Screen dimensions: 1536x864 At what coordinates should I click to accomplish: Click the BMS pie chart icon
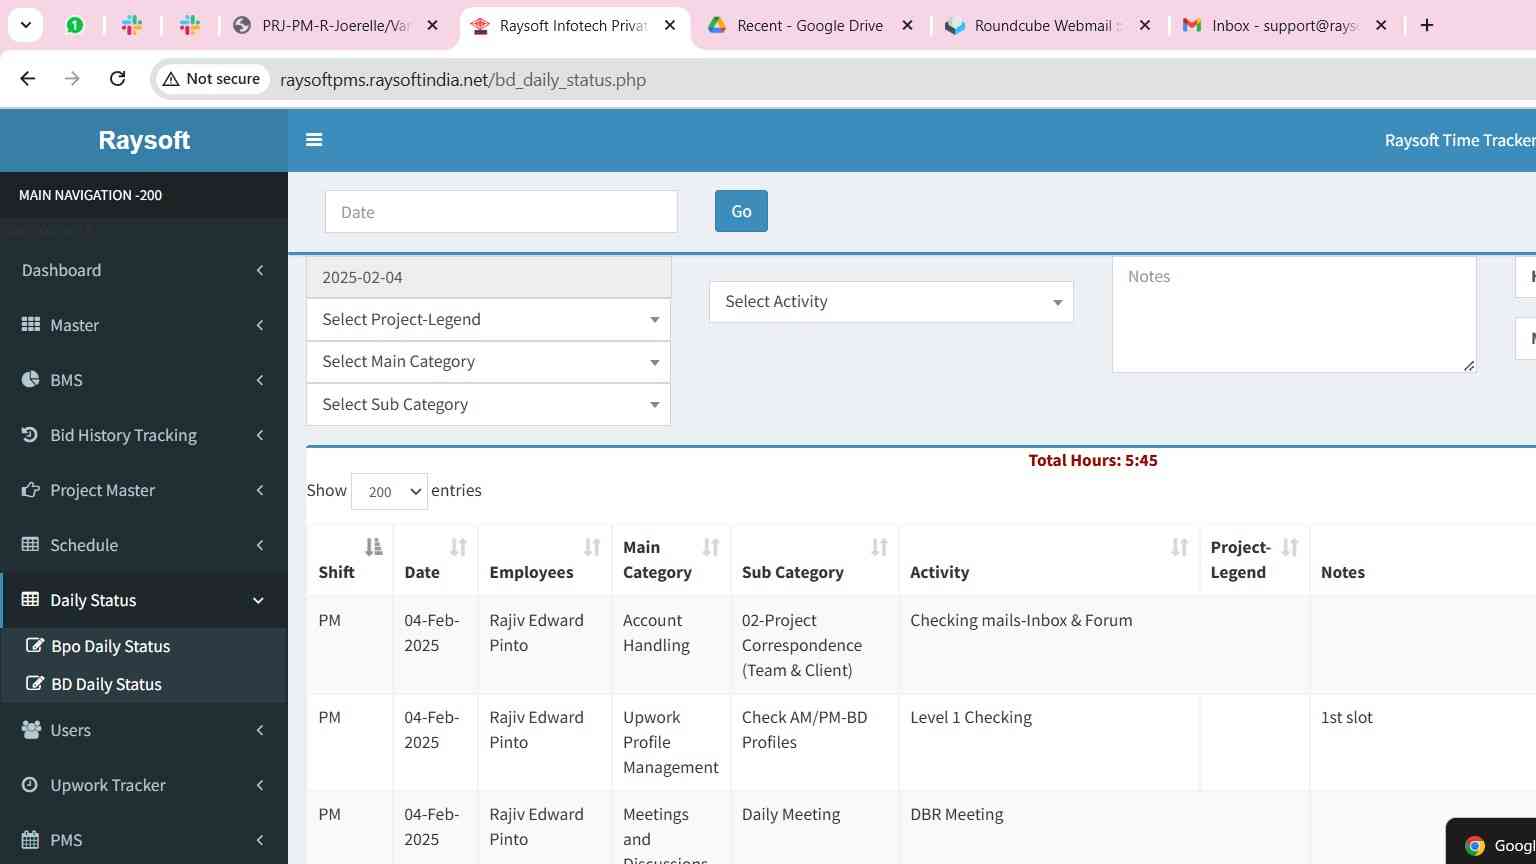coord(31,380)
